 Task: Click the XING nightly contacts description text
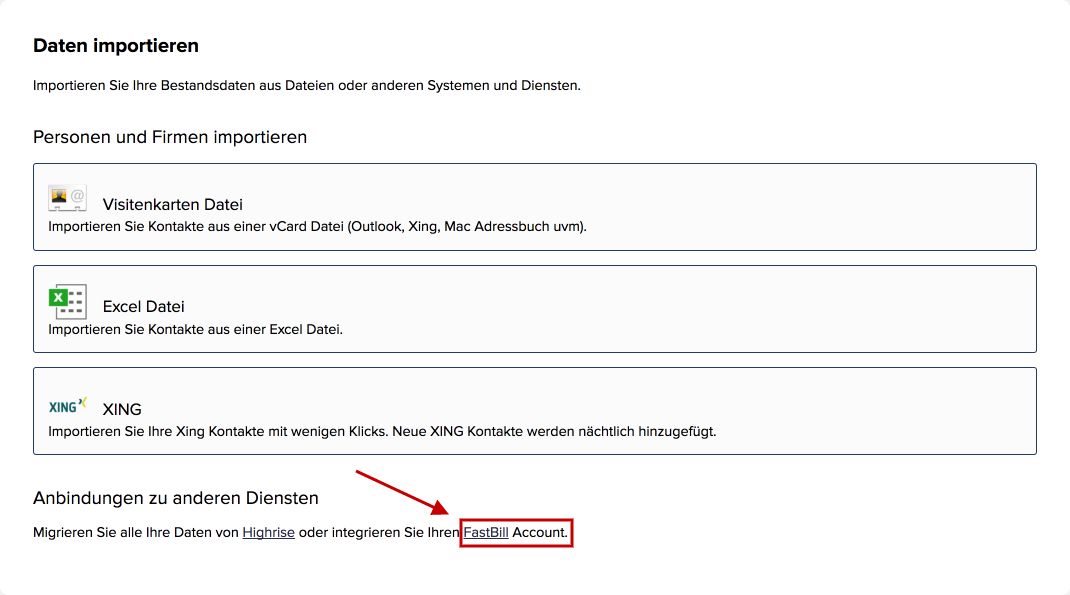click(382, 431)
